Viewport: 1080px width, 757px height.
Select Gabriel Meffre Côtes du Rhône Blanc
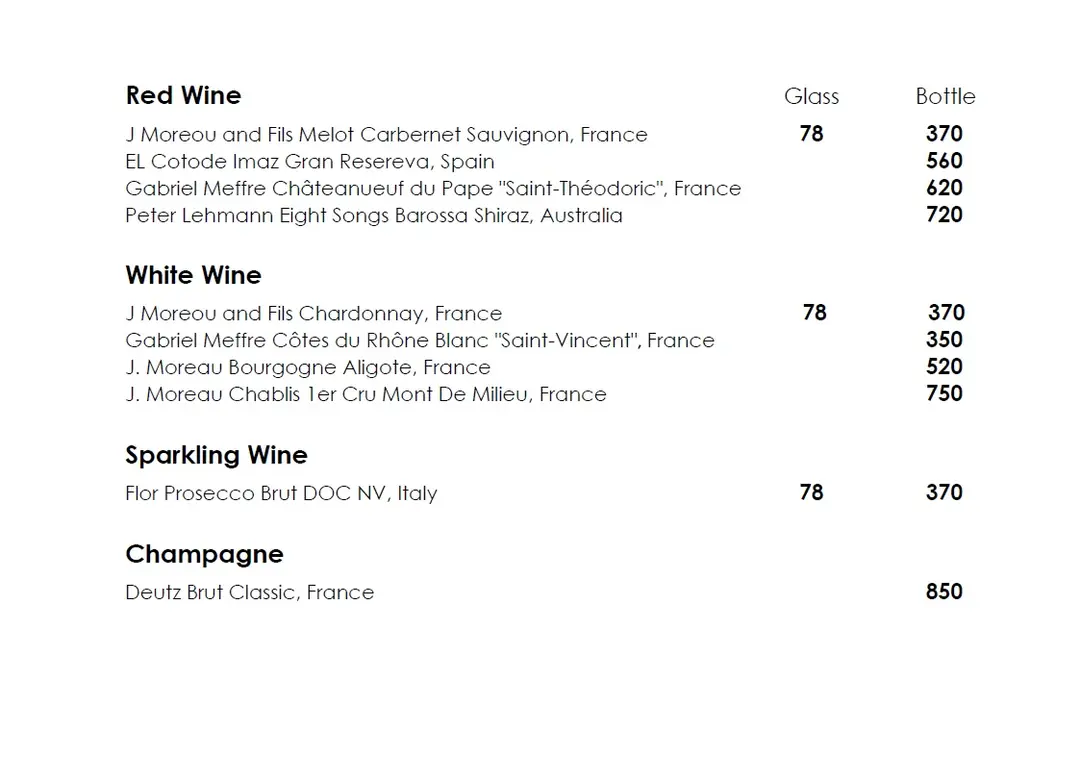[x=420, y=340]
